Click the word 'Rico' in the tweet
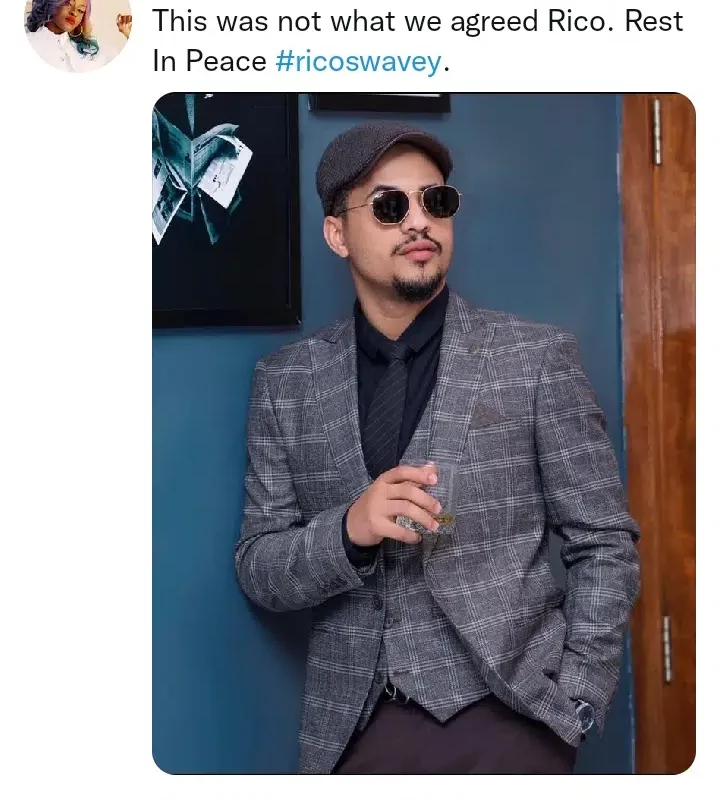 pos(579,21)
